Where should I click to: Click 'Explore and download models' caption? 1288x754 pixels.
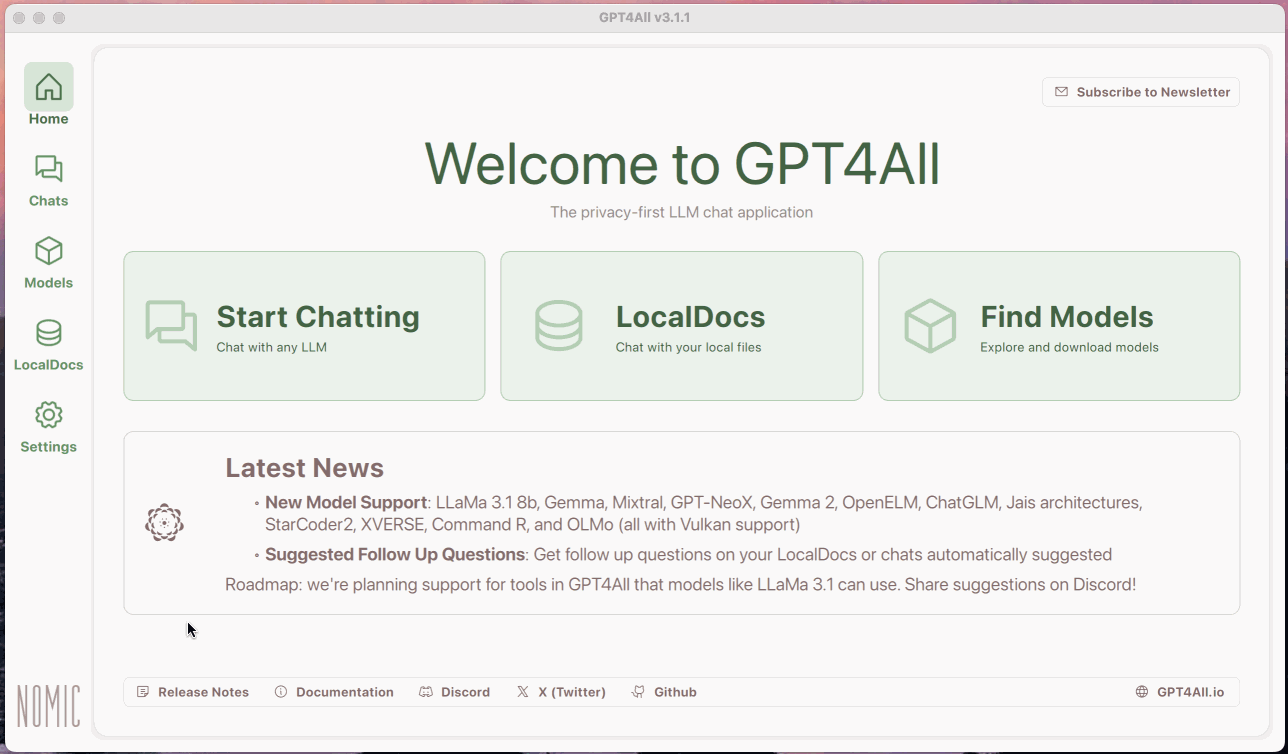click(x=1069, y=347)
